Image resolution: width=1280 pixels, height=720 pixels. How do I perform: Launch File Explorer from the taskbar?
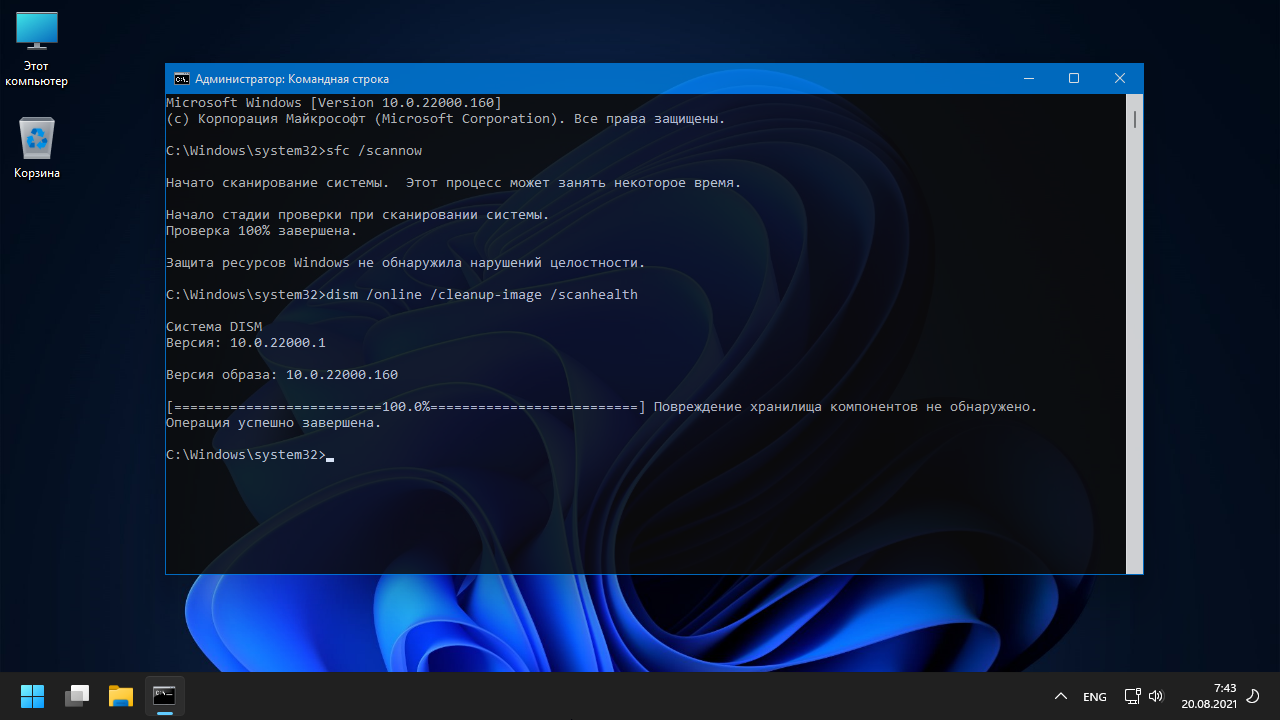tap(121, 696)
